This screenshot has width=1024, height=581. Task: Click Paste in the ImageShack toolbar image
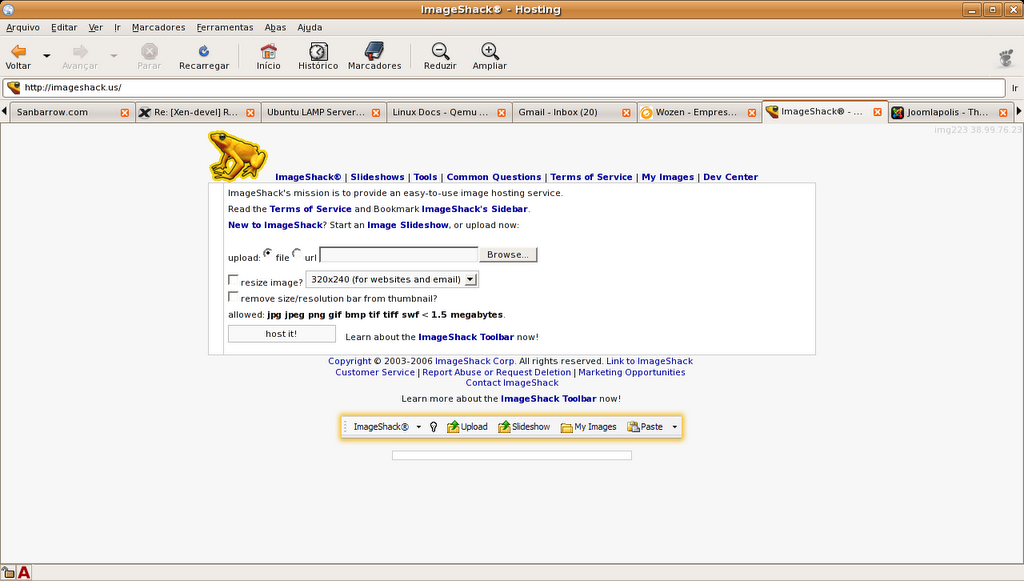coord(645,426)
